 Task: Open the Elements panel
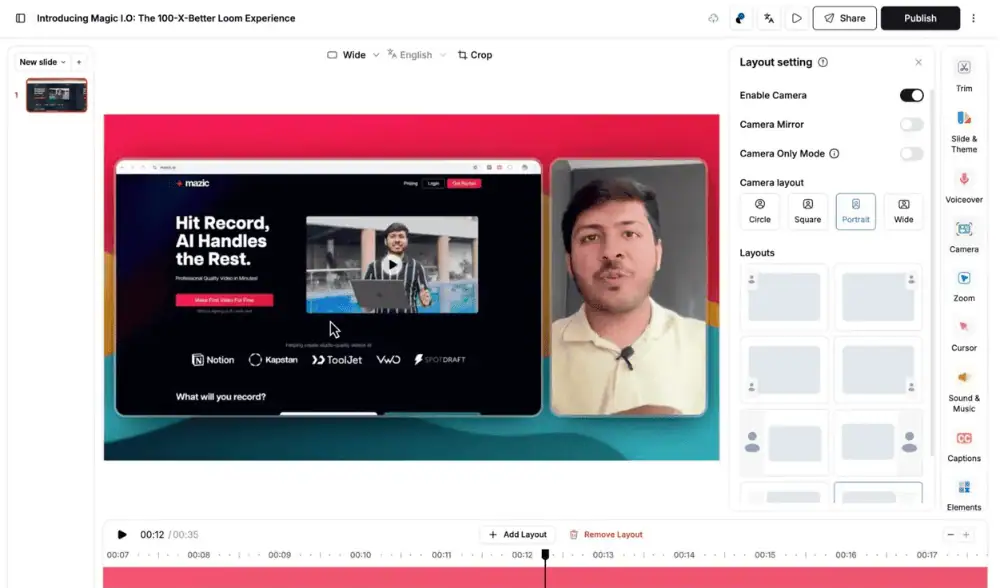(963, 494)
